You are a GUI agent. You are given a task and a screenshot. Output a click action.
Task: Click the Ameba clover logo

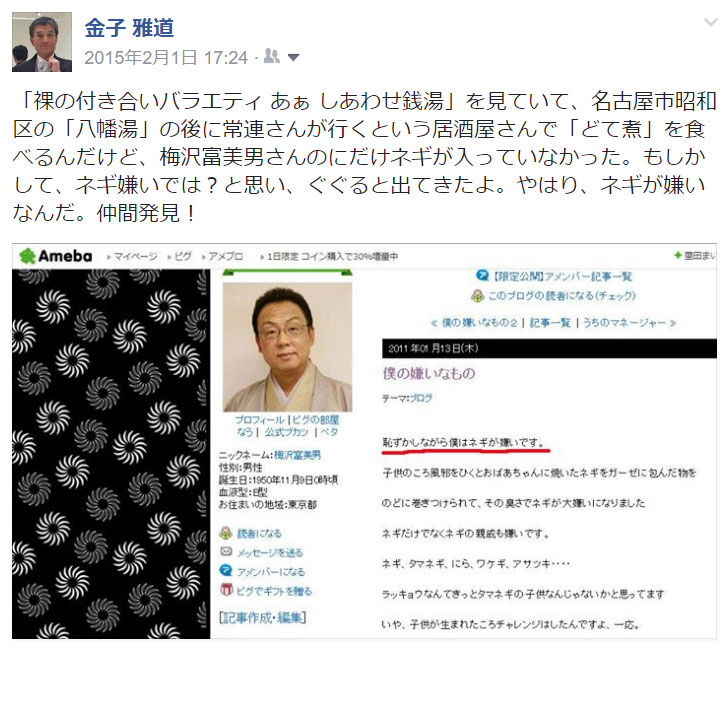point(27,256)
